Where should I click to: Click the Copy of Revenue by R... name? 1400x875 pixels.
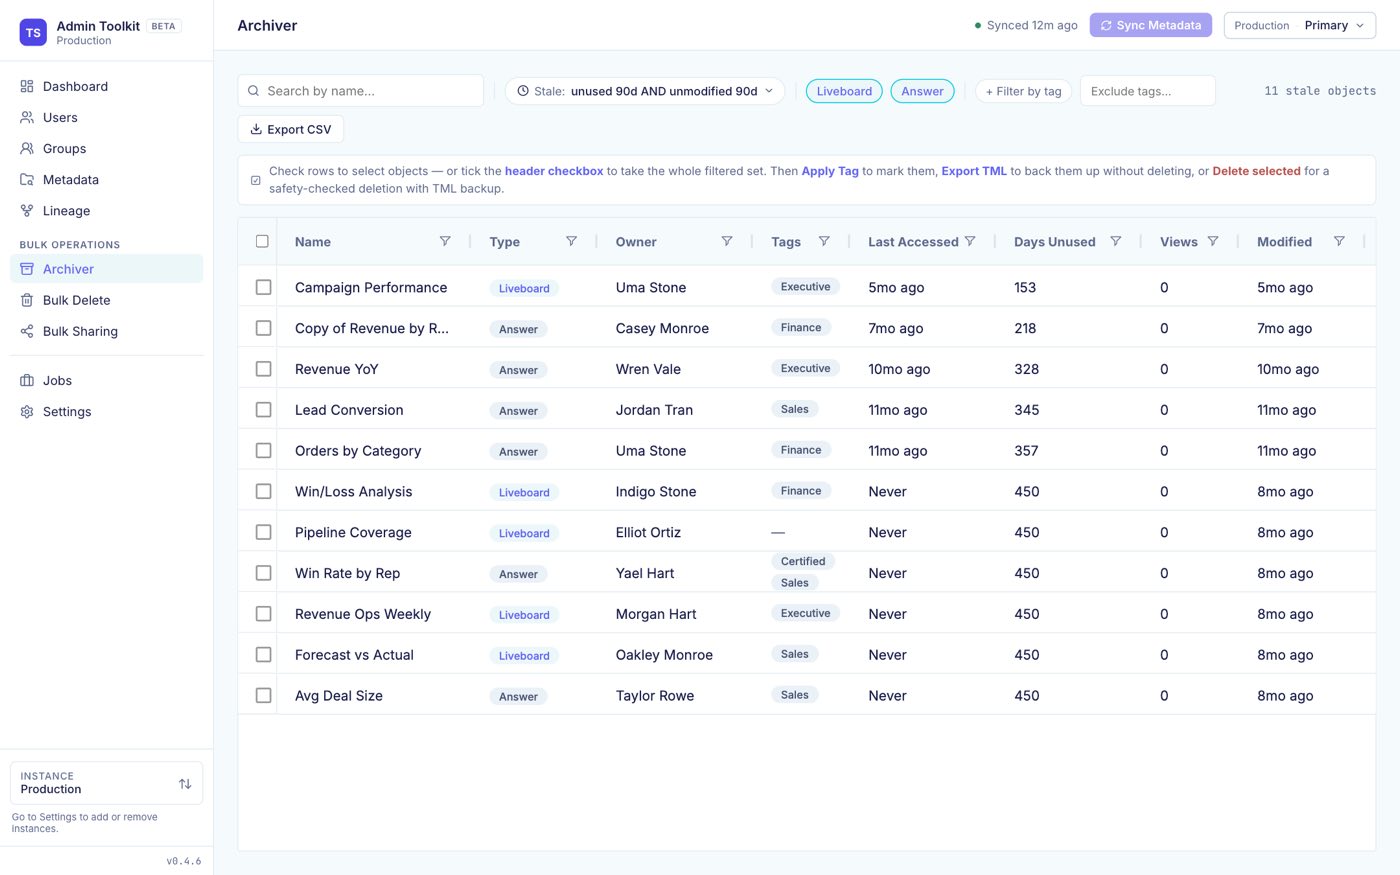click(x=372, y=328)
